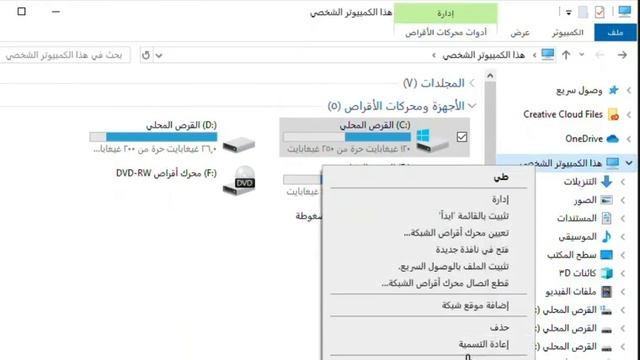Choose Pin to Start (تثبيت بالقائمة 'ابدأ')
This screenshot has height=360, width=640.
429,216
